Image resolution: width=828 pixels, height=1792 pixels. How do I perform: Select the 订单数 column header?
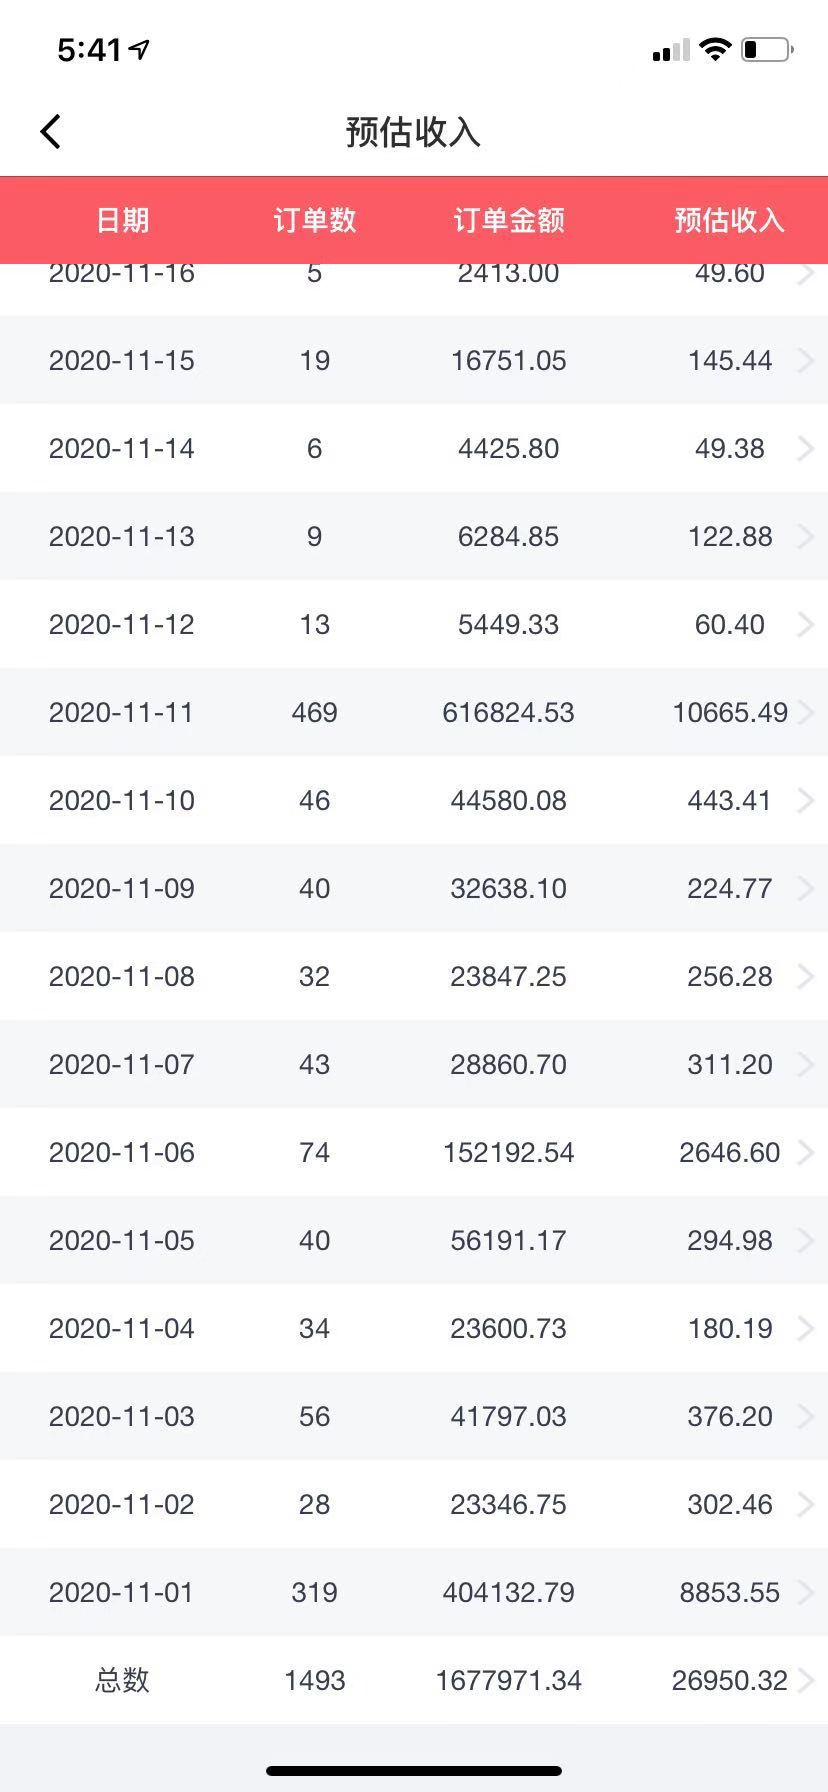tap(315, 220)
